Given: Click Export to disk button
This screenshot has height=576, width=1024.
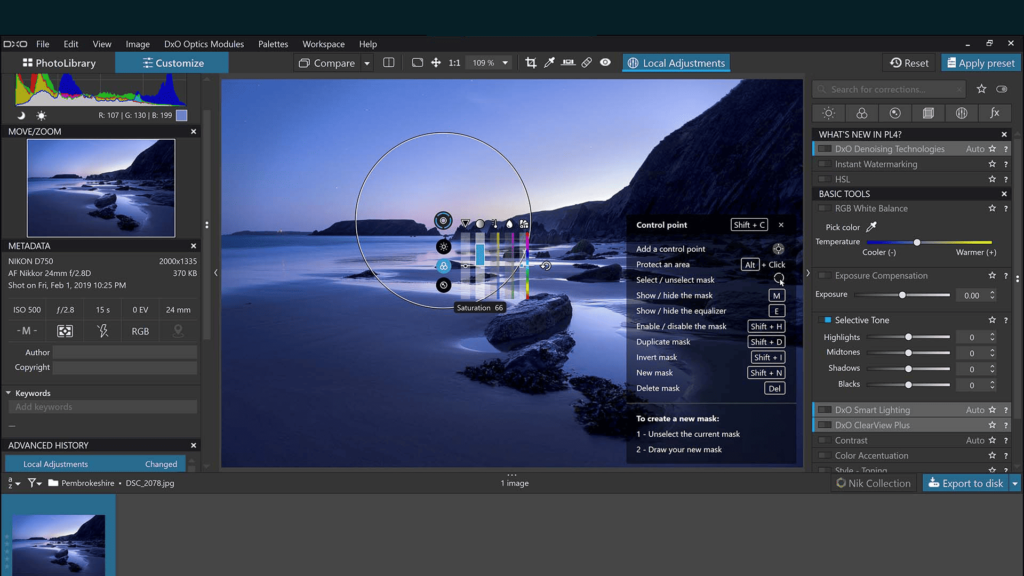Looking at the screenshot, I should click(x=965, y=483).
